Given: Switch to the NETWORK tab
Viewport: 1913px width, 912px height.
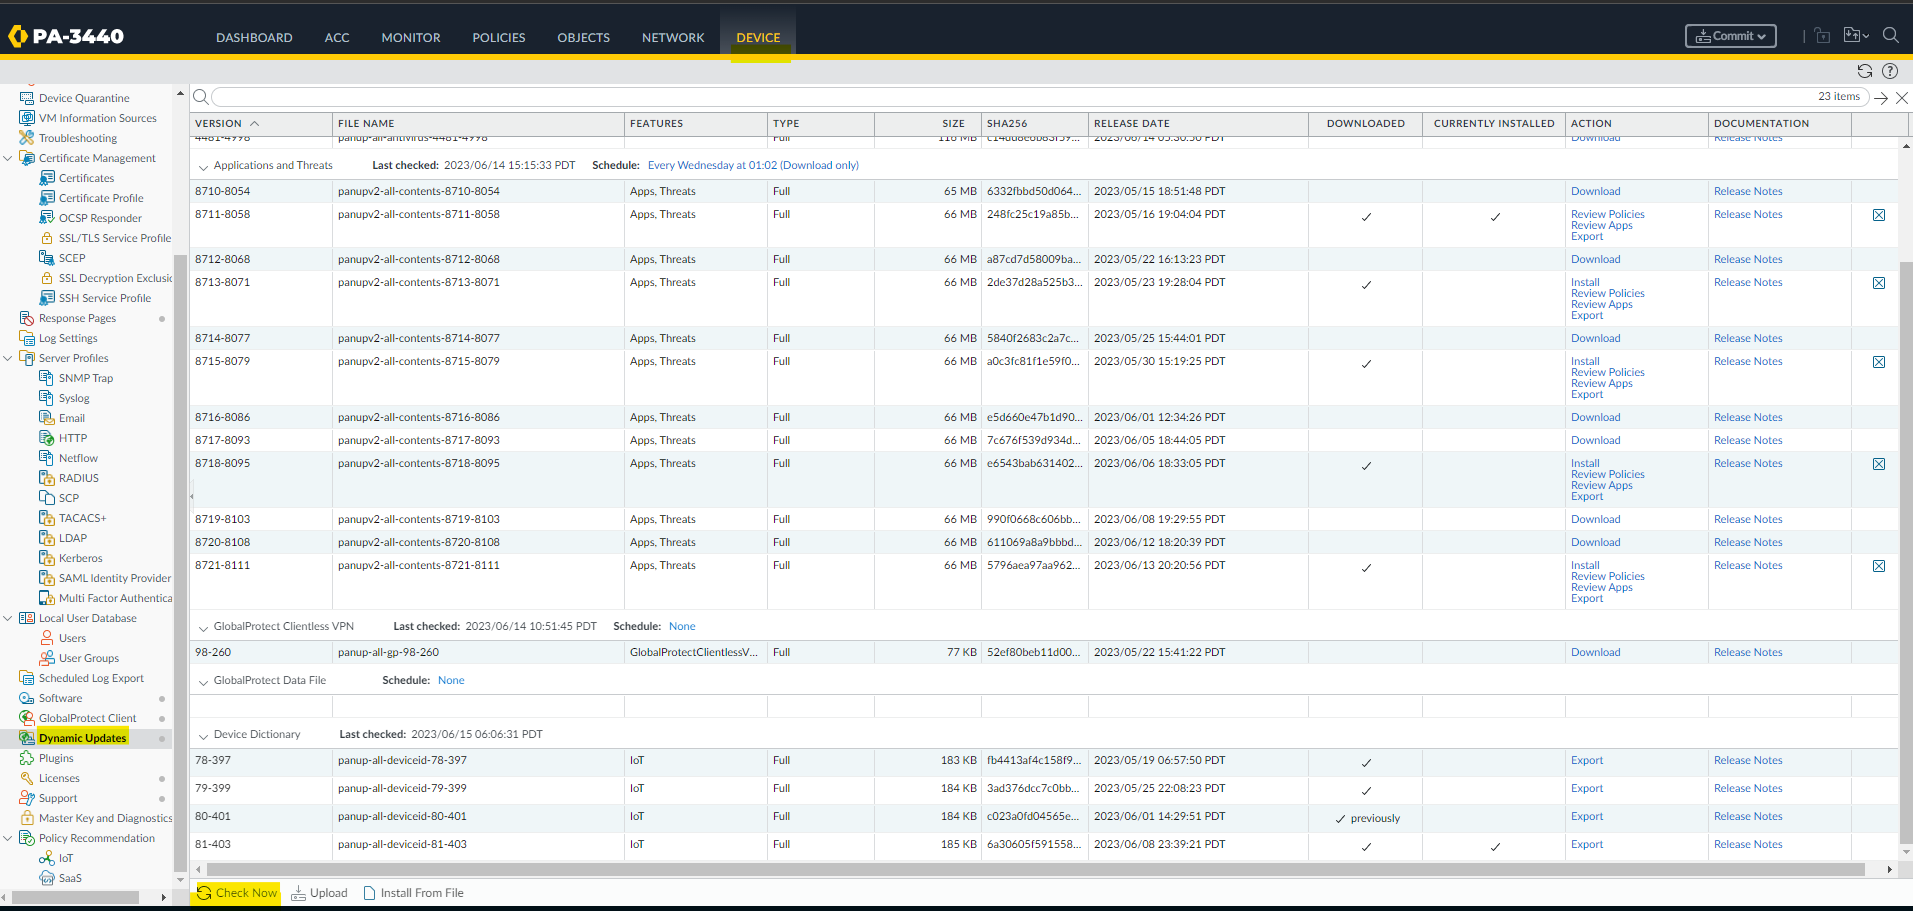Looking at the screenshot, I should [x=672, y=37].
